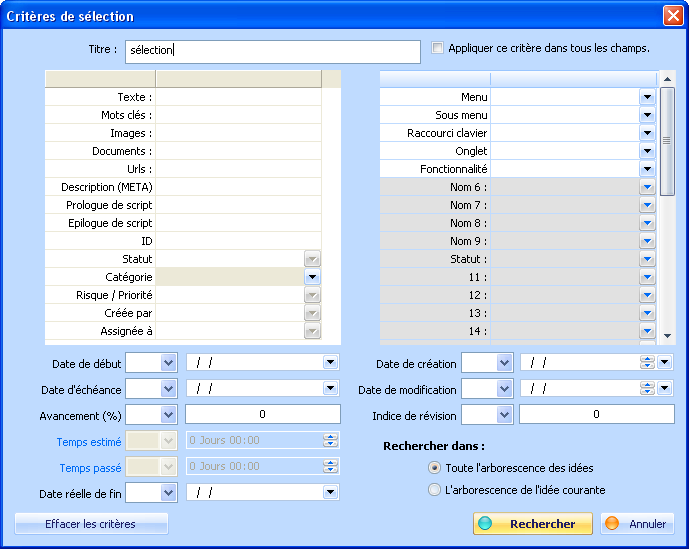The height and width of the screenshot is (549, 689).
Task: Expand the Catégorie dropdown arrow
Action: click(312, 277)
